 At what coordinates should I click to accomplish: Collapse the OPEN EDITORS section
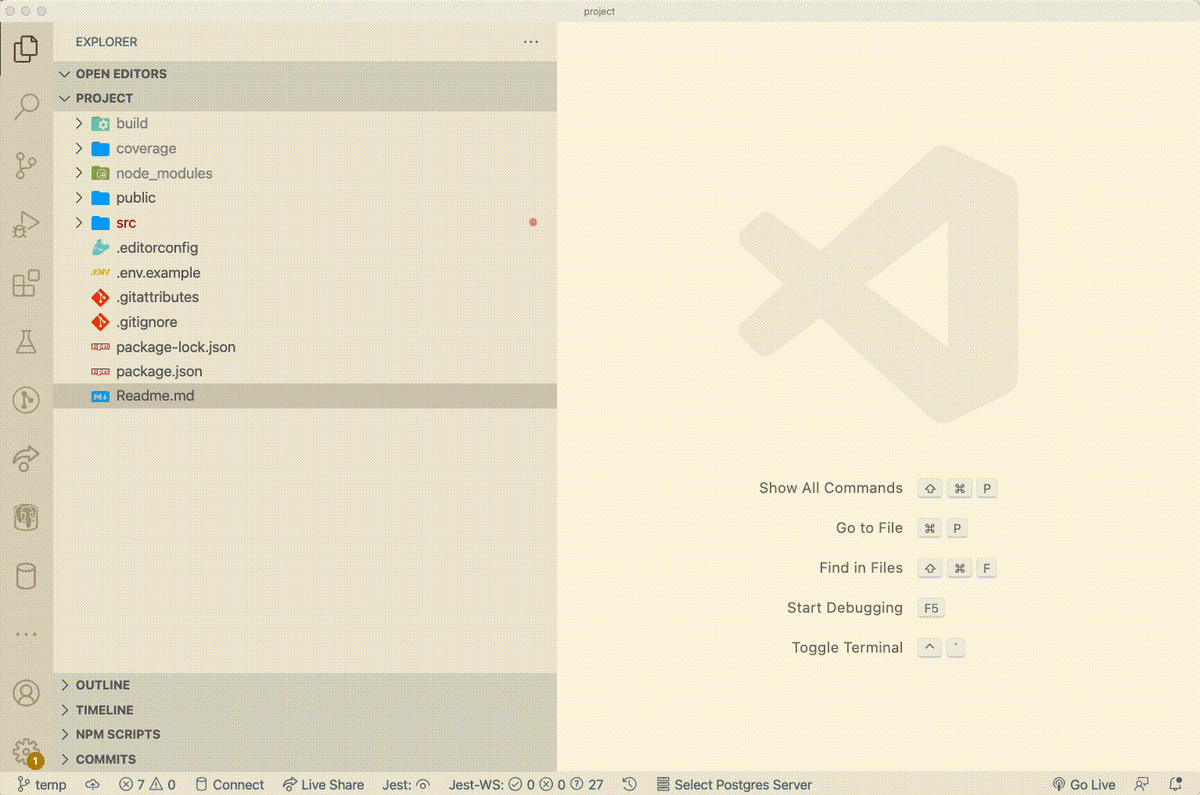pyautogui.click(x=305, y=74)
